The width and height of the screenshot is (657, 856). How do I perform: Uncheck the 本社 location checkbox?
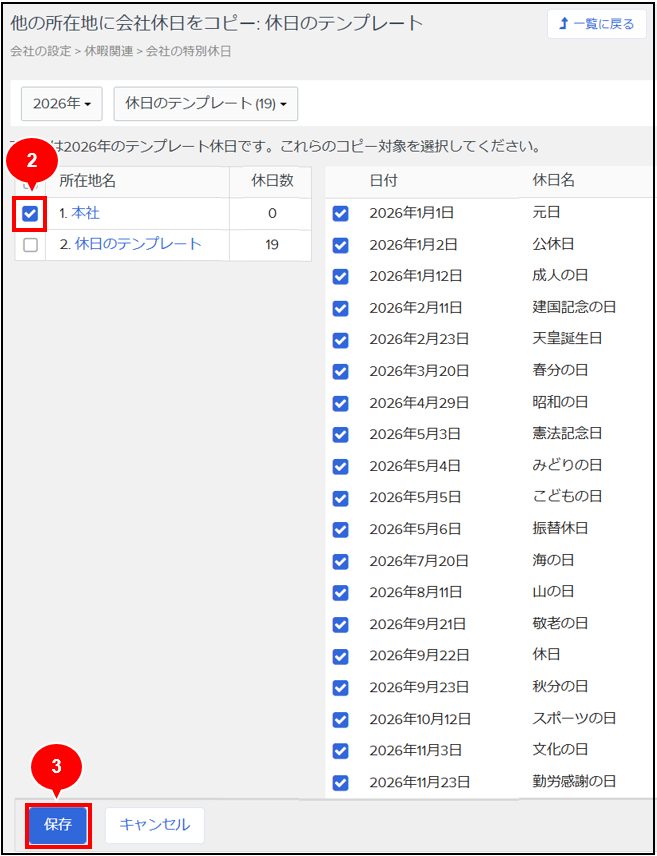coord(30,213)
